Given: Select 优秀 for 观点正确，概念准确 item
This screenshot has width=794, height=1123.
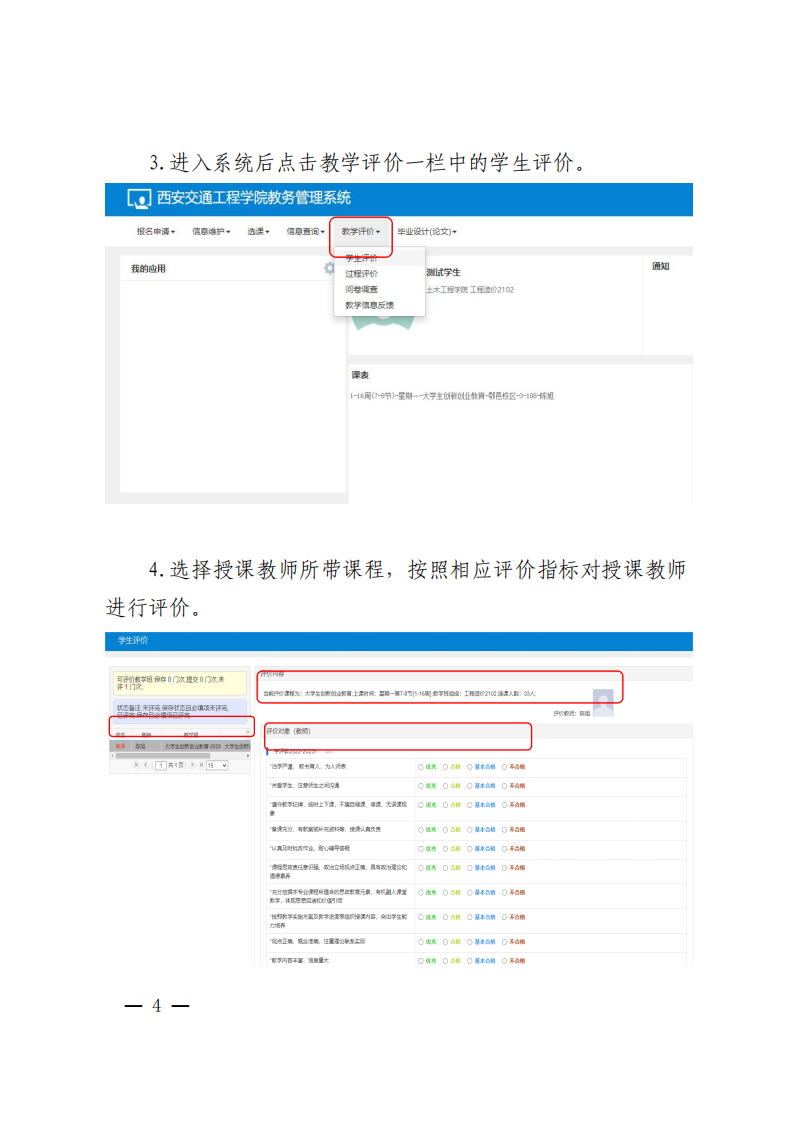Looking at the screenshot, I should click(x=421, y=942).
